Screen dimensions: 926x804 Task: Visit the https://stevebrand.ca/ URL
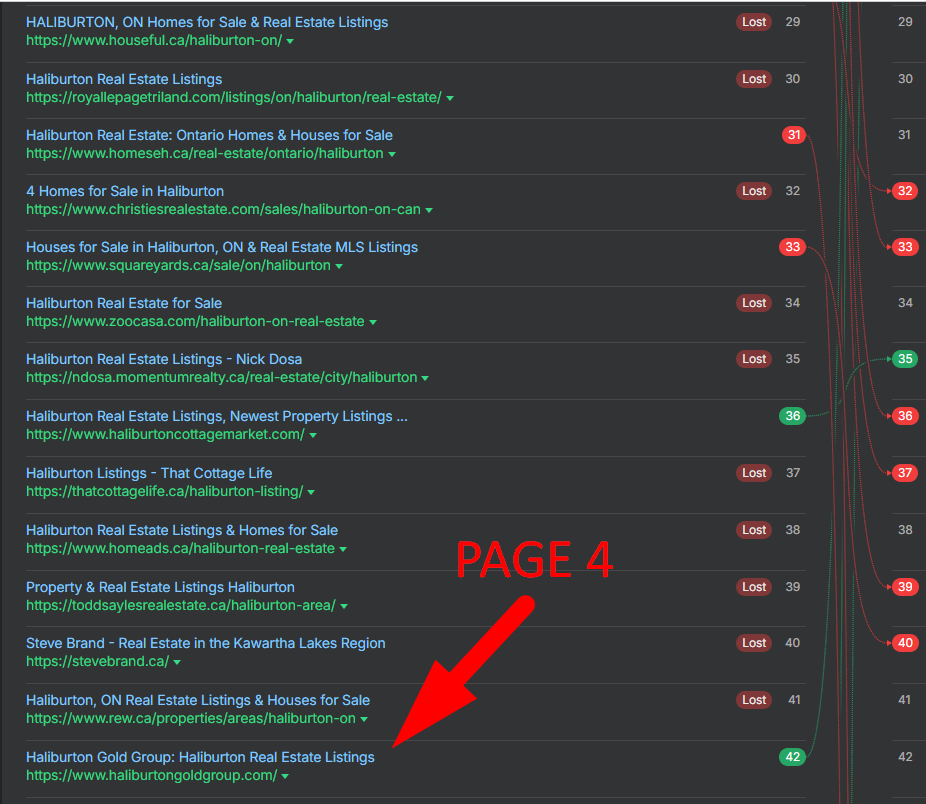click(x=97, y=662)
